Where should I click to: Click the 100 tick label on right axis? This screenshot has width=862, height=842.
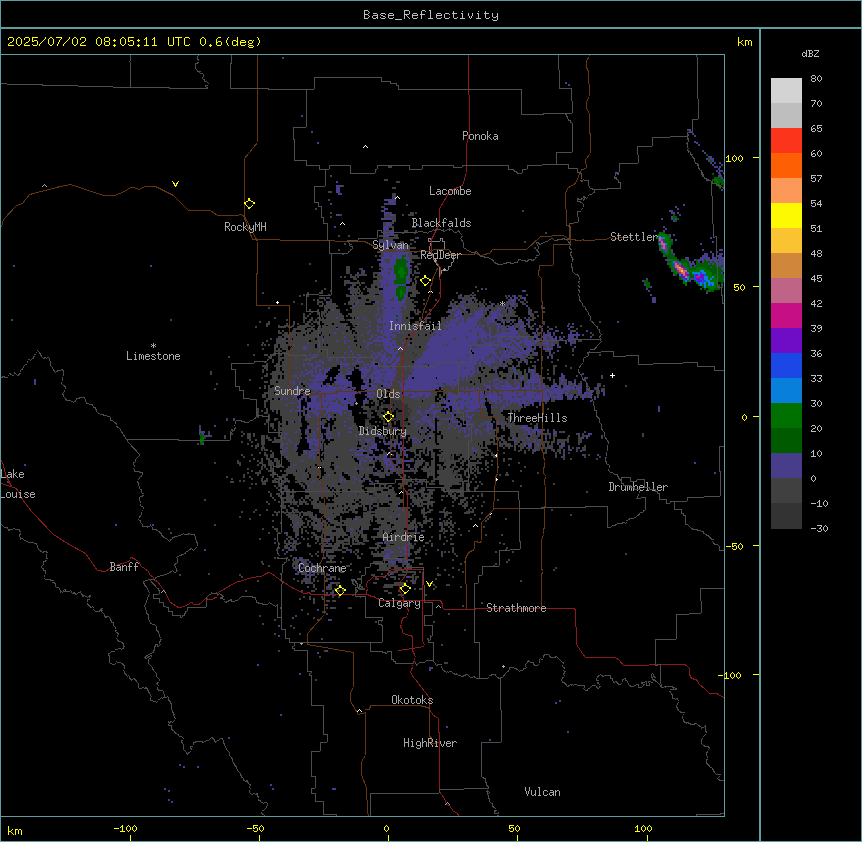pos(734,158)
